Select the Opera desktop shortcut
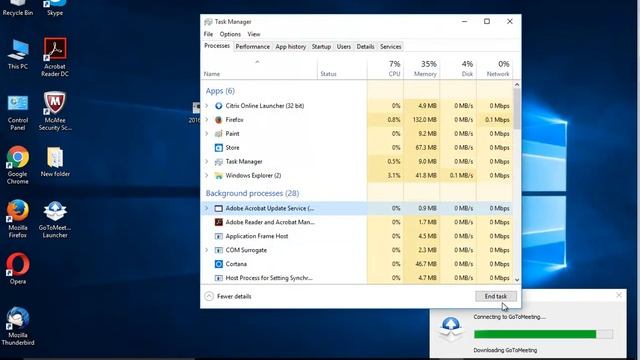Screen dimensions: 640x360 pos(18,268)
